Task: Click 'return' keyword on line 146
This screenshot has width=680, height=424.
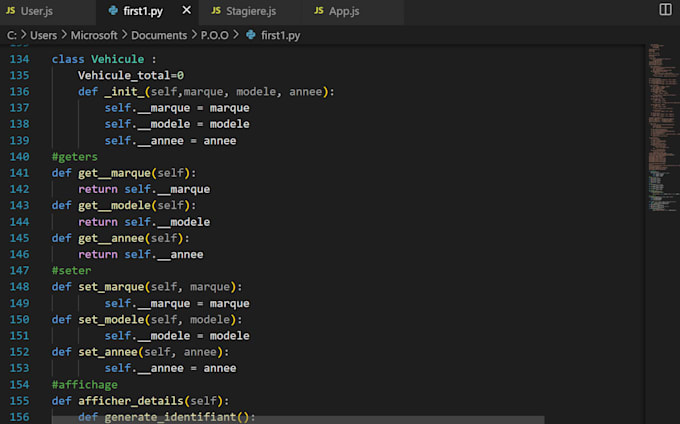Action: pos(98,254)
